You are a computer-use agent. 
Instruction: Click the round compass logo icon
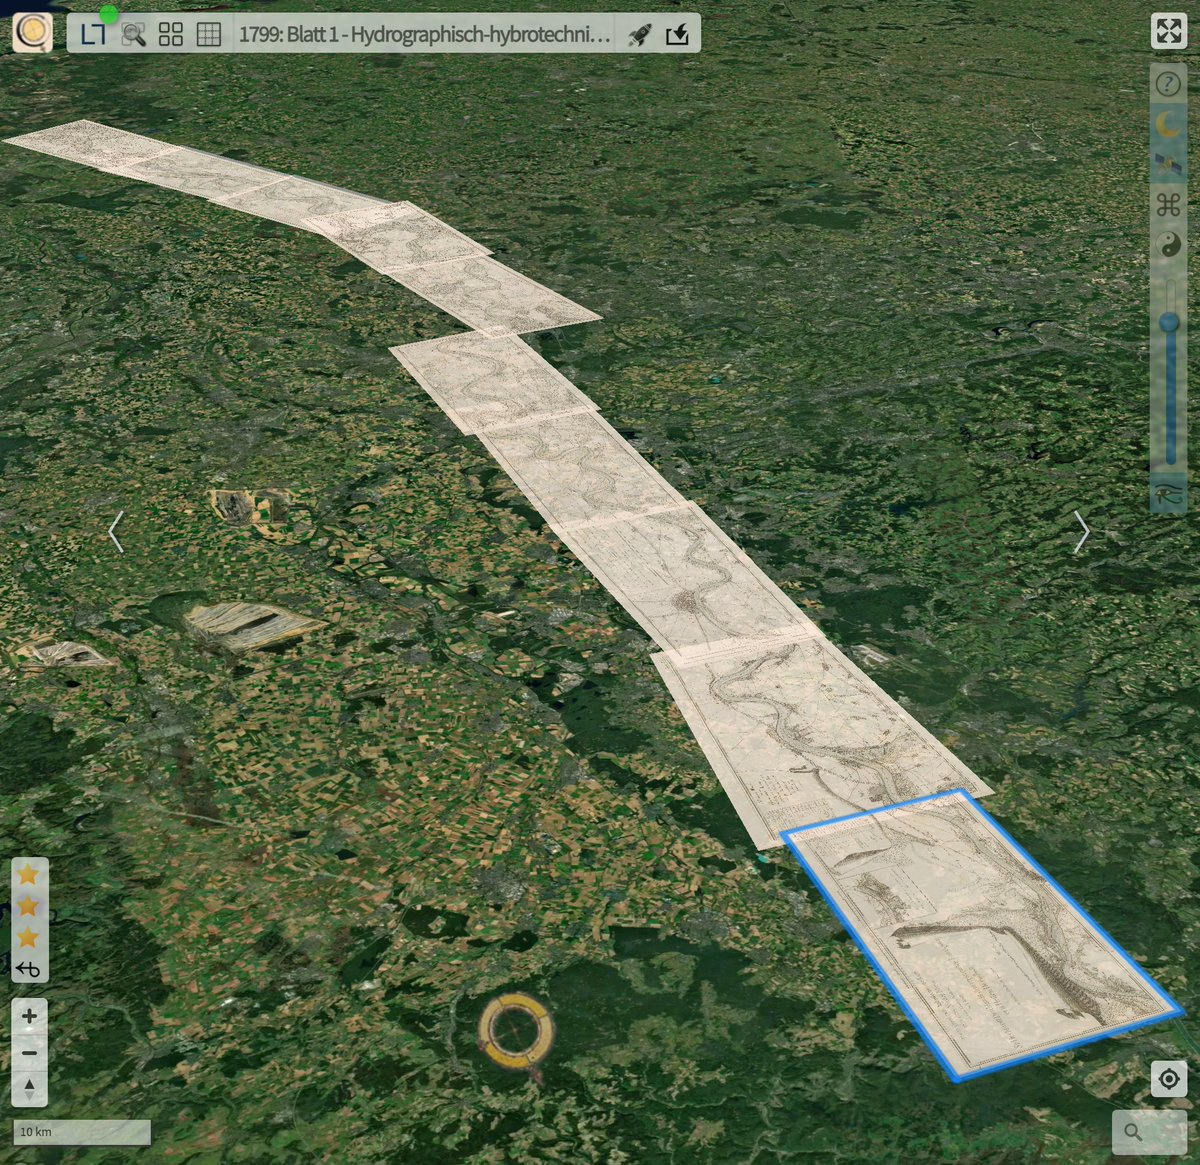[x=32, y=33]
